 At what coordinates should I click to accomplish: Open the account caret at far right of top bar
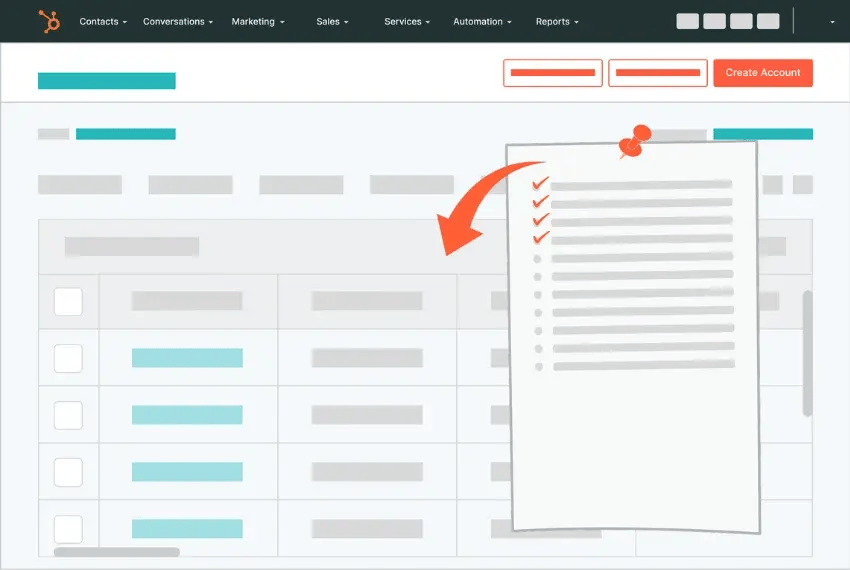click(x=832, y=22)
